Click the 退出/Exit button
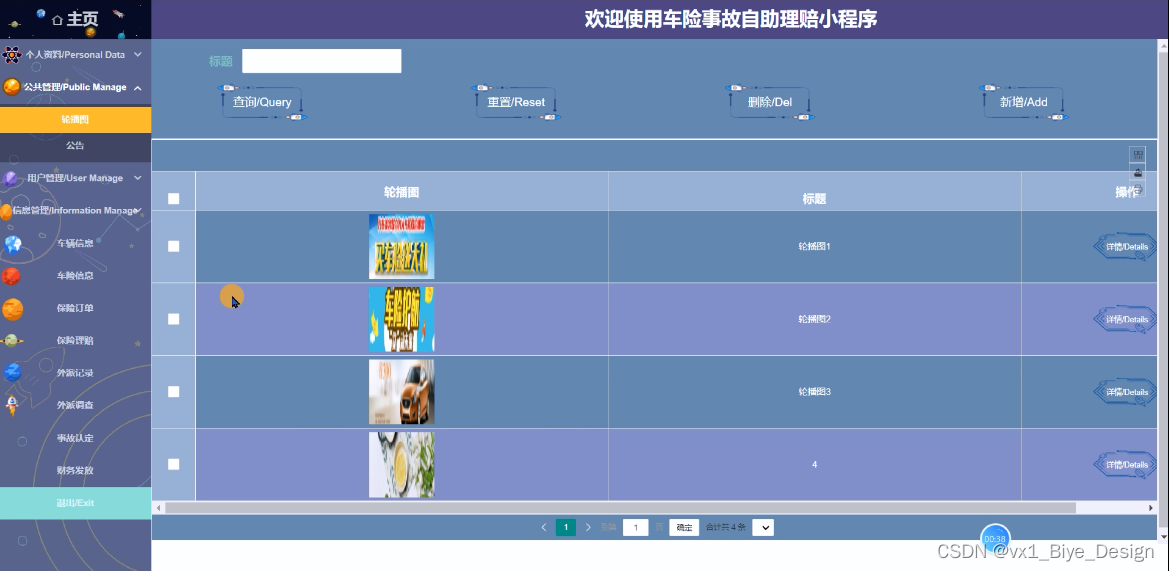Viewport: 1169px width, 571px height. [x=75, y=503]
